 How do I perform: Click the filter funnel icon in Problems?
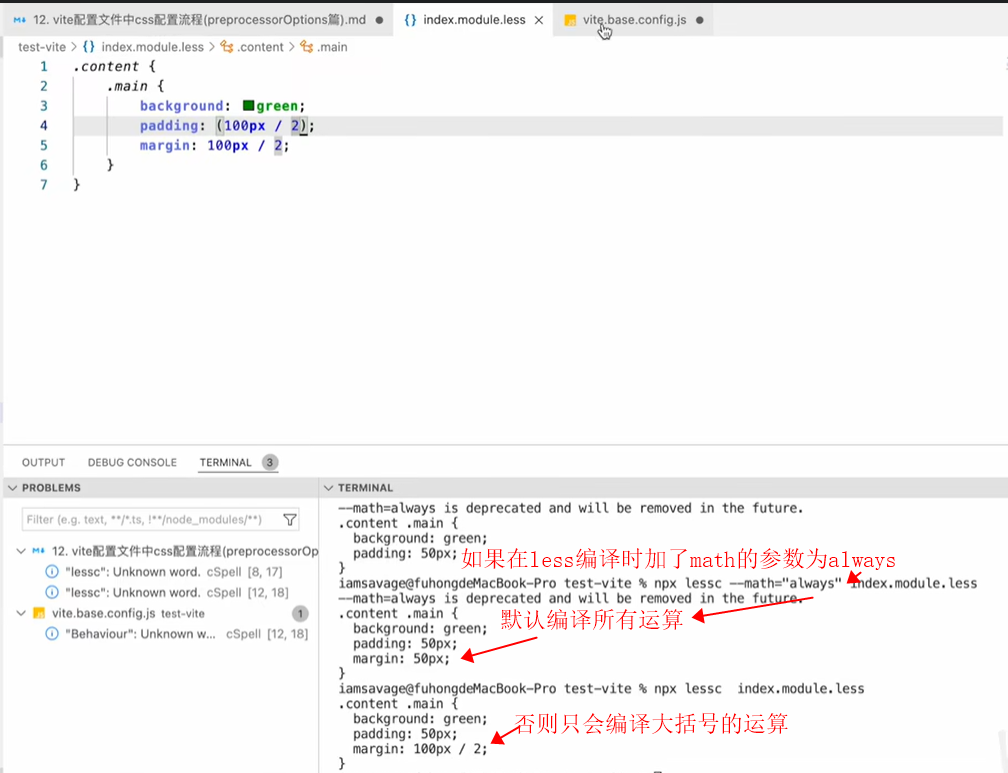[290, 520]
